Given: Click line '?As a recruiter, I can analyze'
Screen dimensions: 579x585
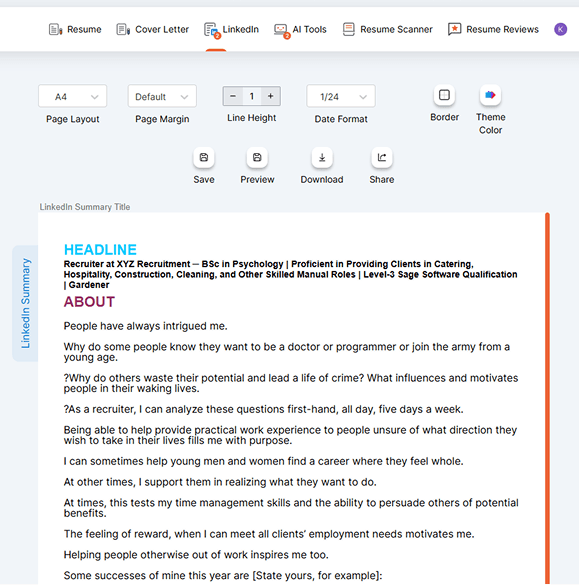Looking at the screenshot, I should (x=263, y=409).
